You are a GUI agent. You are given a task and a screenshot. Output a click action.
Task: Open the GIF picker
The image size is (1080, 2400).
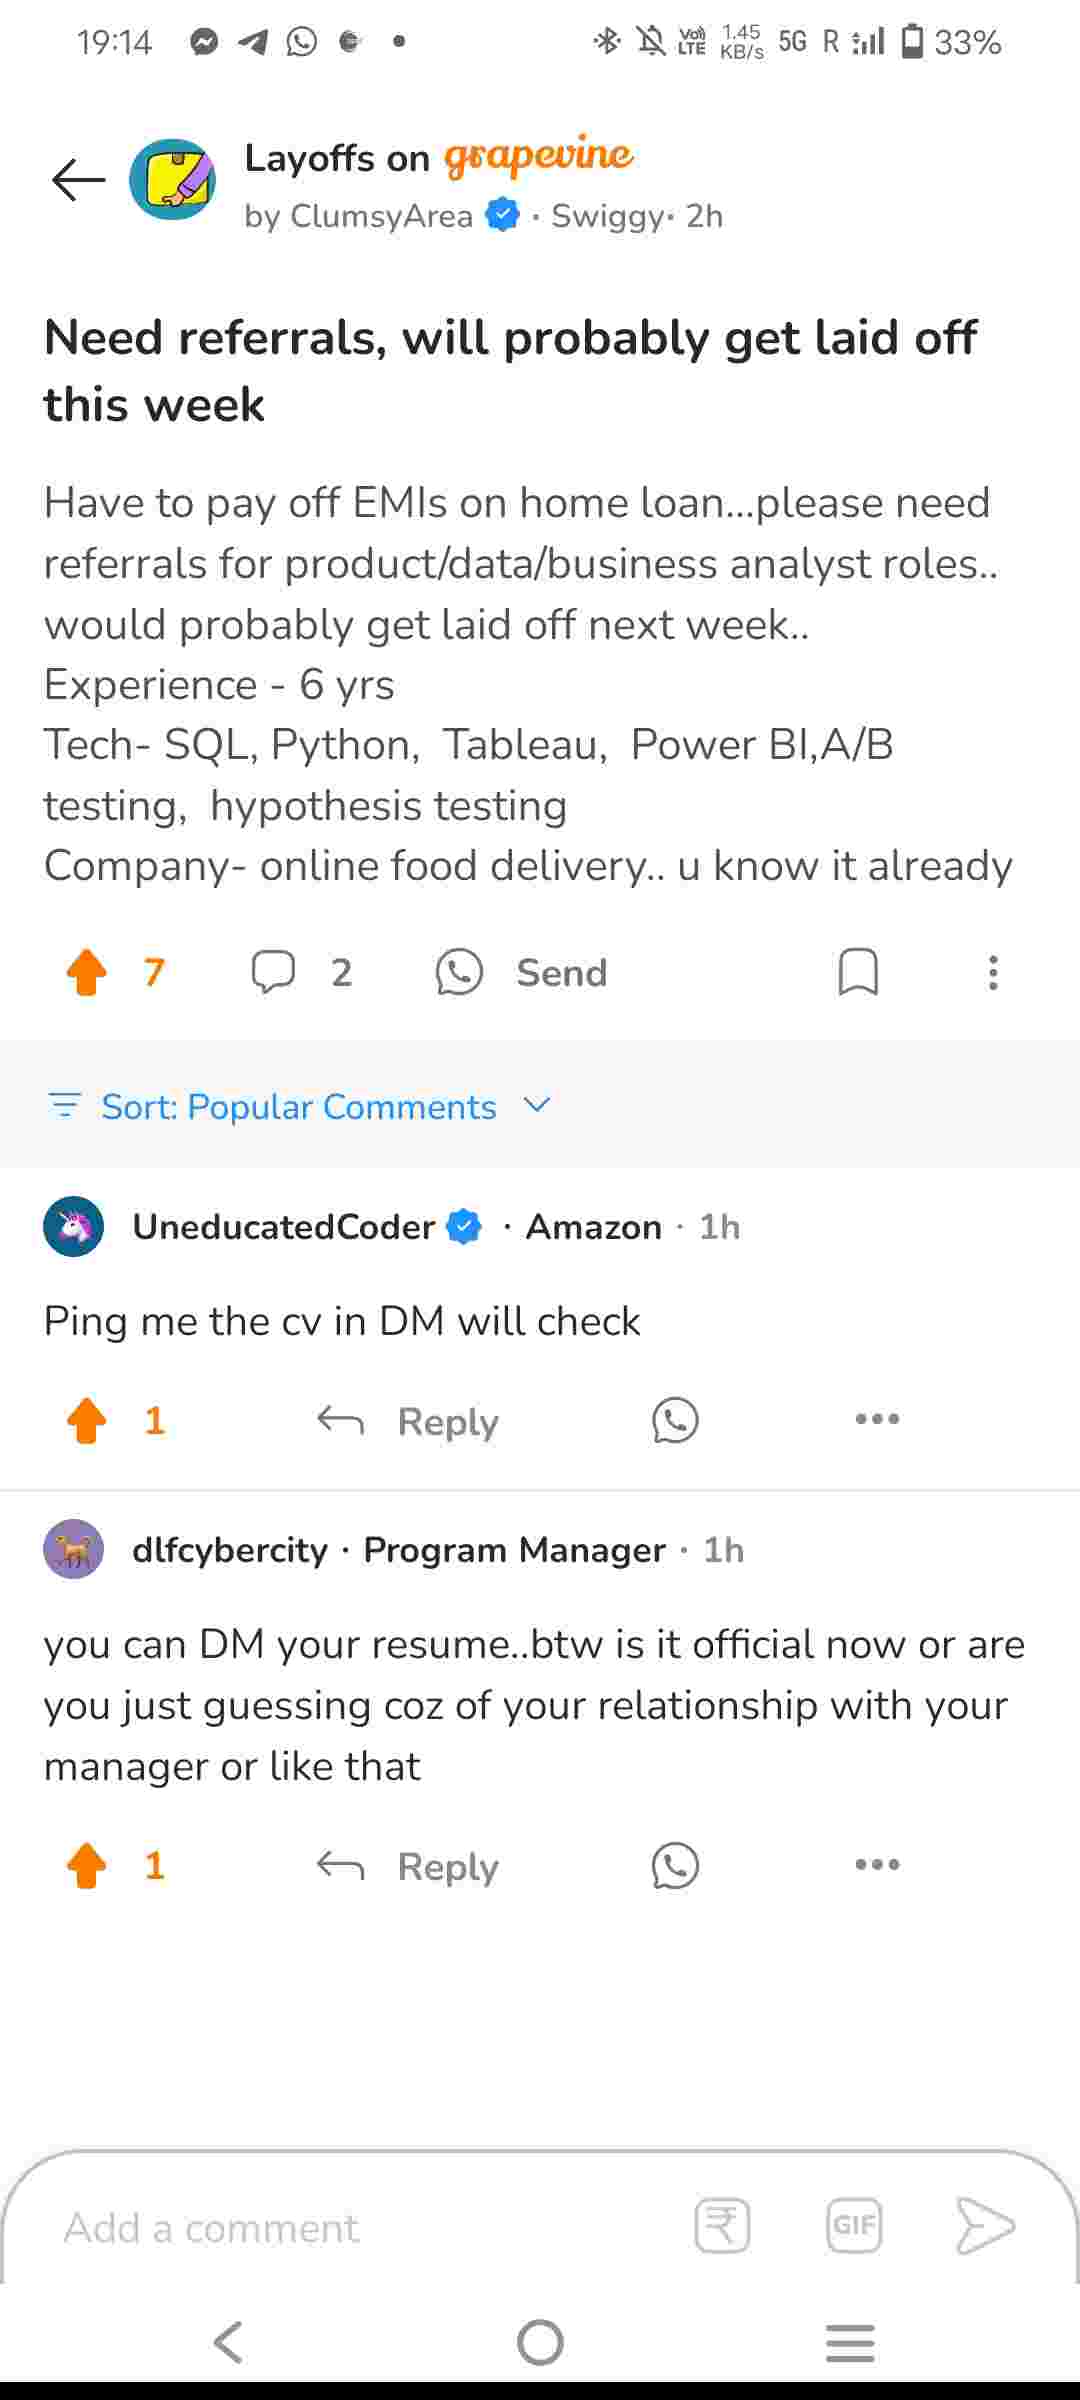(x=854, y=2226)
